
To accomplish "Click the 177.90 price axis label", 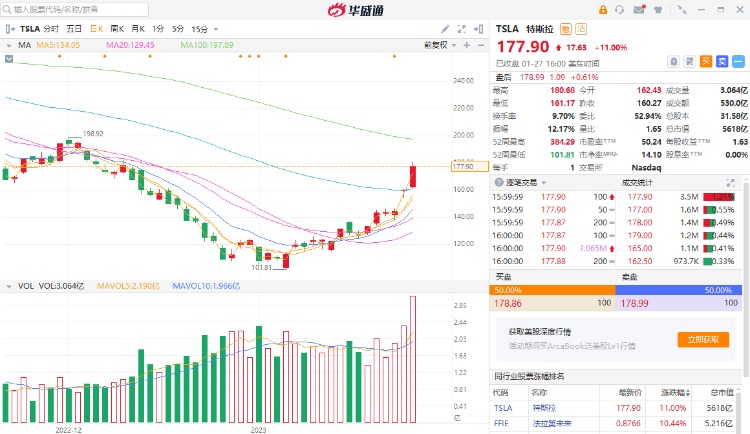I will [470, 167].
